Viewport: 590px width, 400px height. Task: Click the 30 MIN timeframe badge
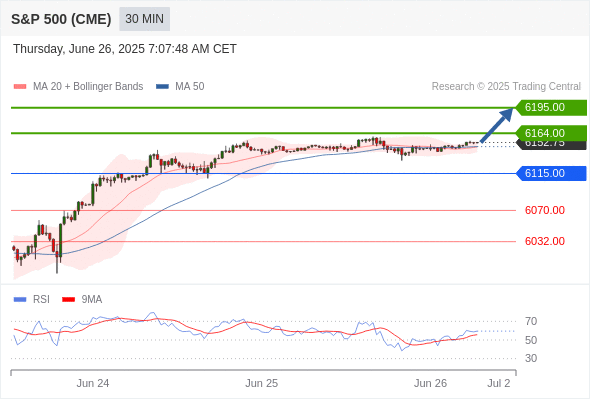point(144,19)
